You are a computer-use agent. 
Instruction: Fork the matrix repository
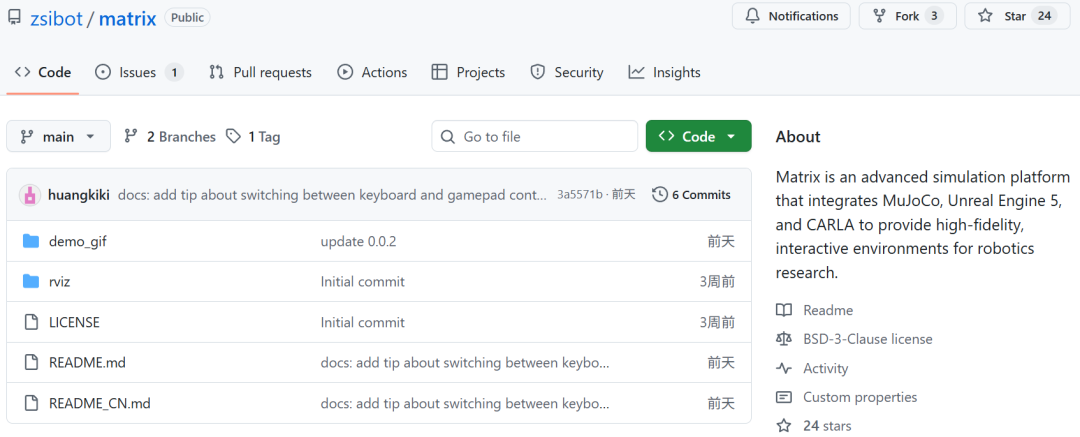(x=907, y=16)
